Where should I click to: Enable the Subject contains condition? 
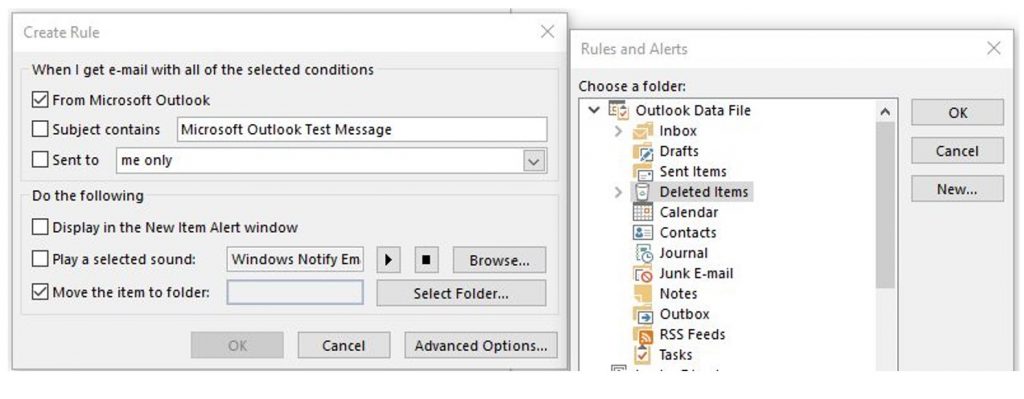[x=40, y=129]
